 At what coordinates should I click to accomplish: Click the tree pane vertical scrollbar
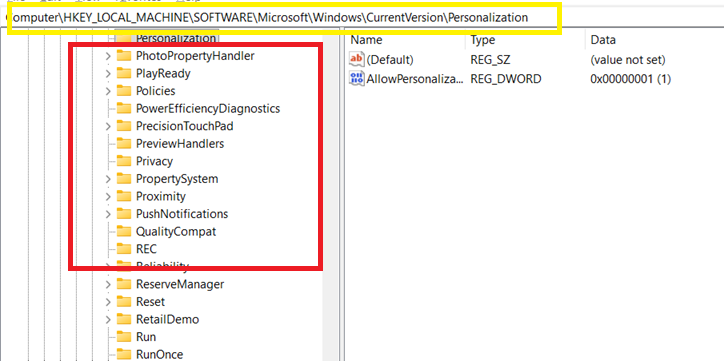[331, 196]
